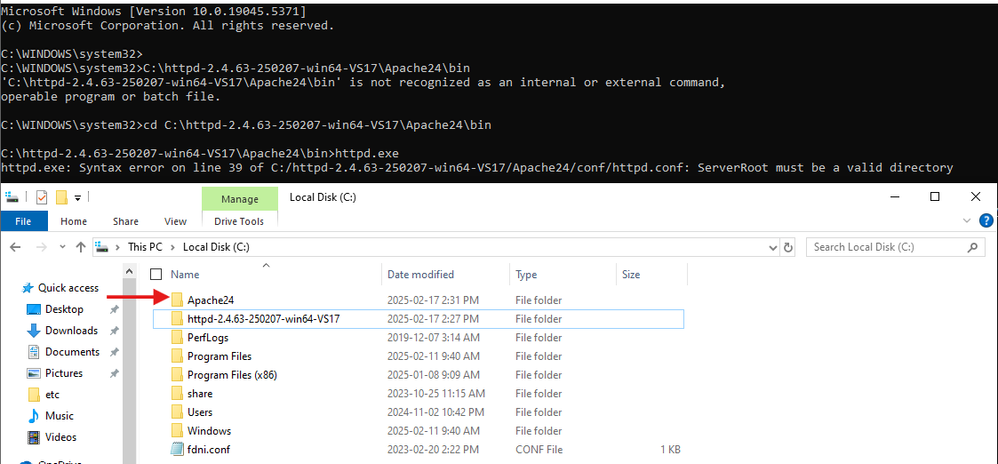This screenshot has width=998, height=464.
Task: Select the fdni.conf file icon
Action: point(177,449)
